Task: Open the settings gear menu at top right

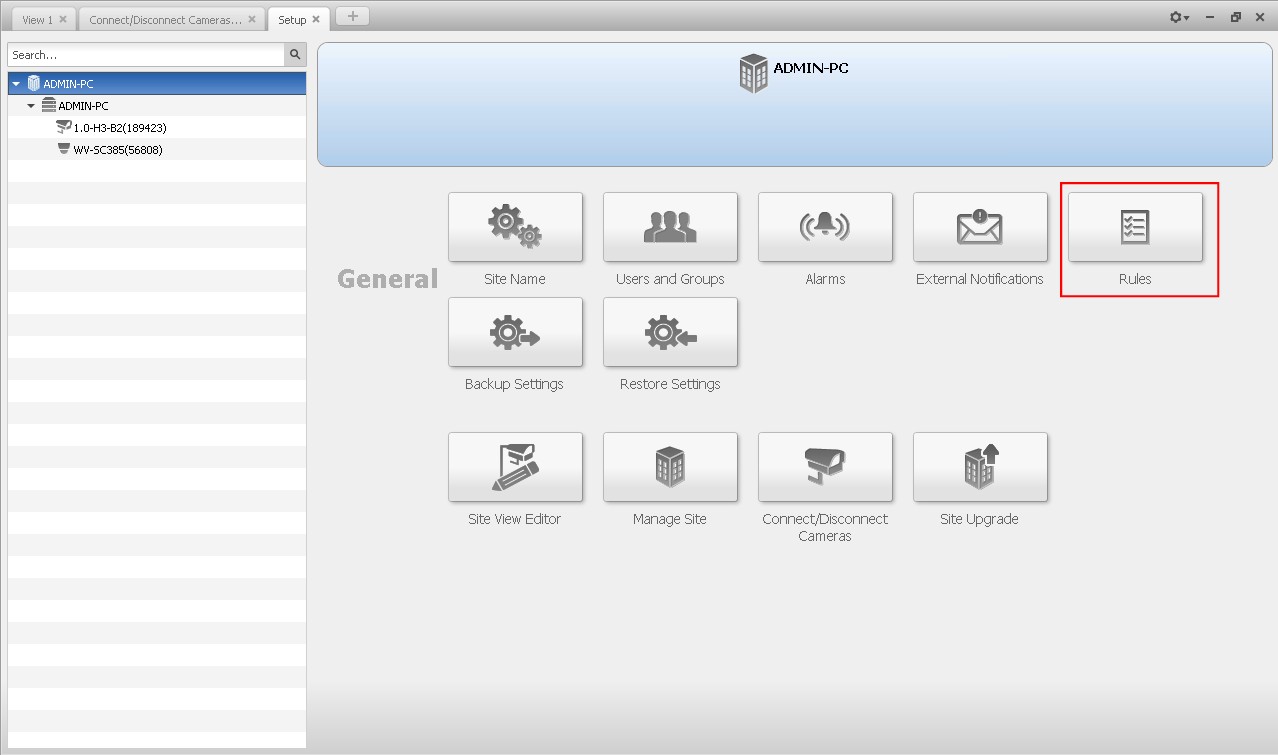Action: pos(1180,18)
